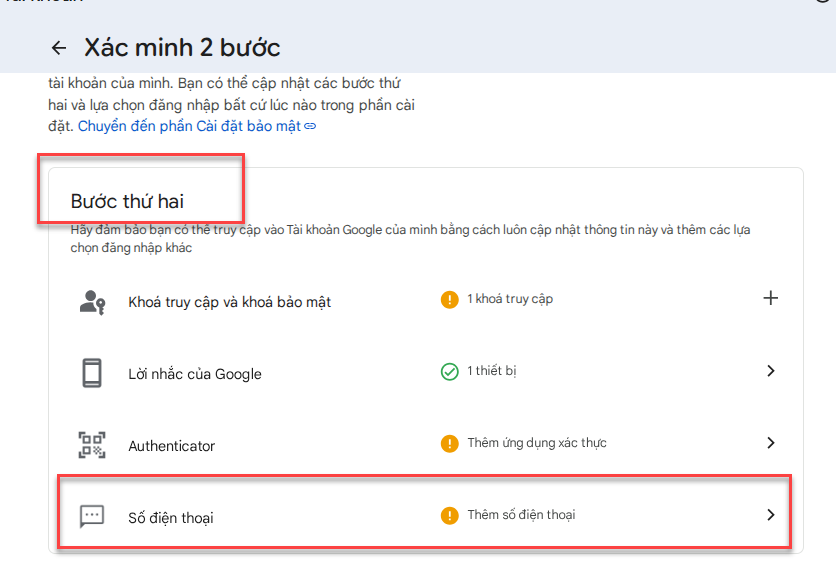
Task: Click the green checkmark beside 1 thiết bị
Action: pyautogui.click(x=450, y=371)
